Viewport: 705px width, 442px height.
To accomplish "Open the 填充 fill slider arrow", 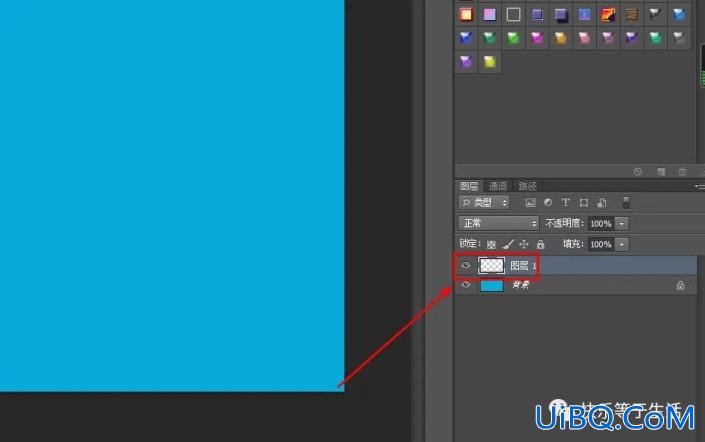I will point(622,244).
